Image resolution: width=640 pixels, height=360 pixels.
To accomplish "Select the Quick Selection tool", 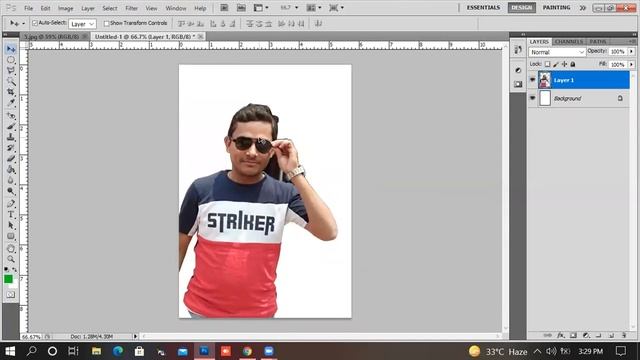I will point(11,81).
